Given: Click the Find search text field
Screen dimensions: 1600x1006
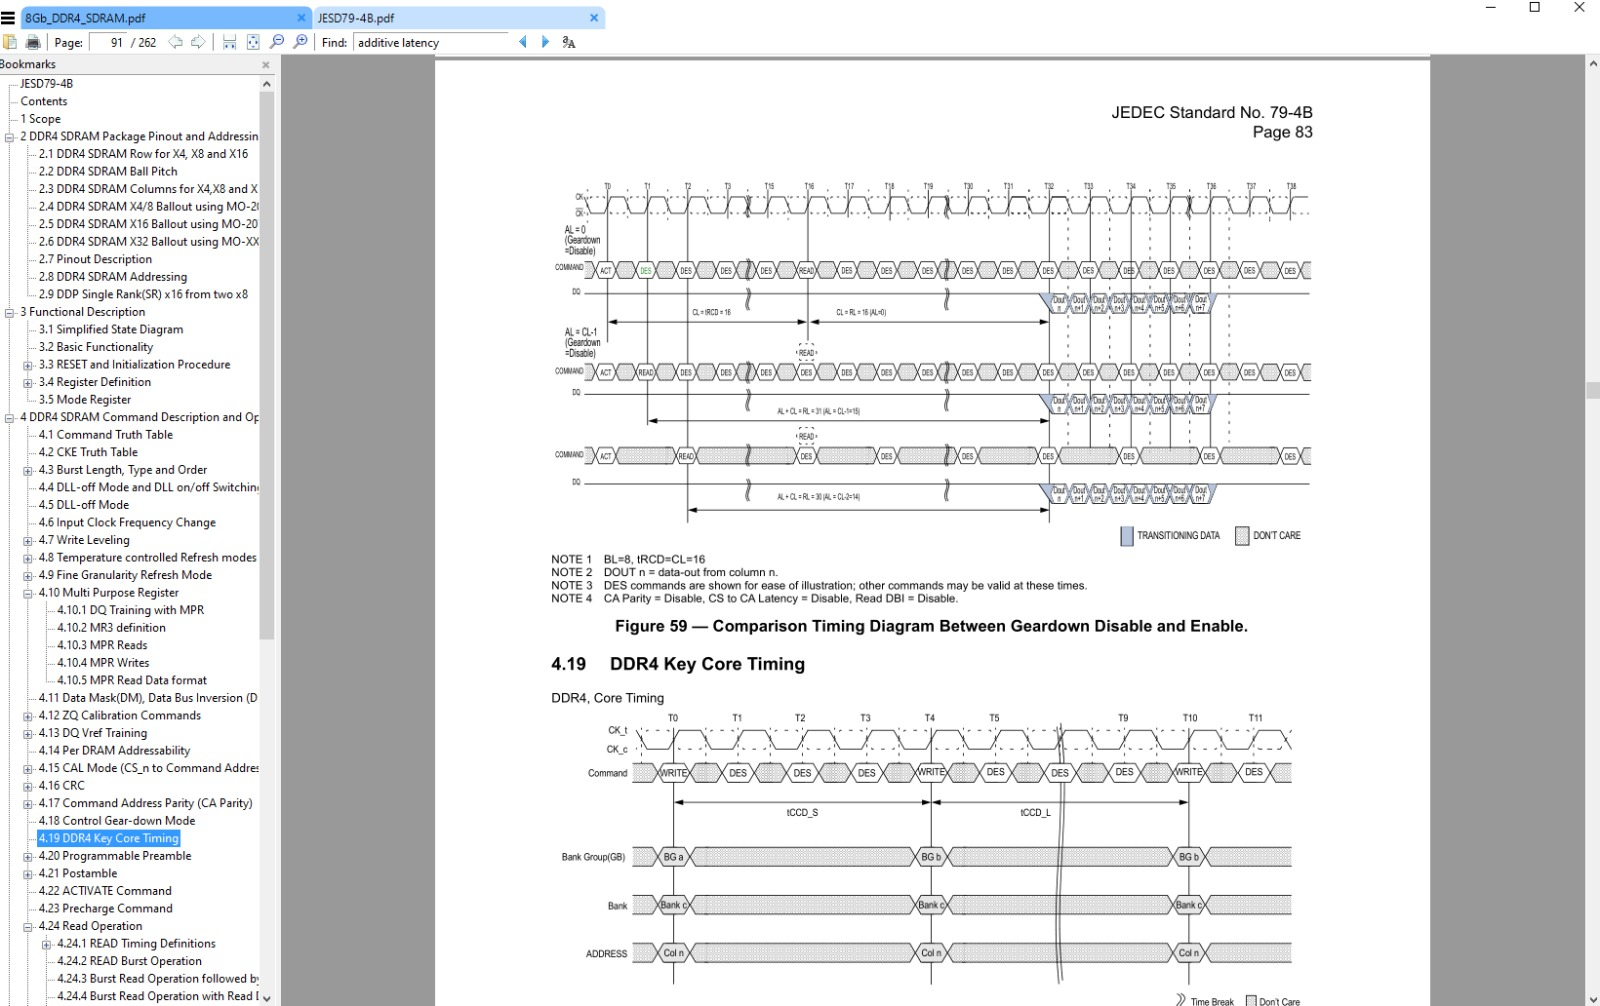Looking at the screenshot, I should tap(431, 42).
